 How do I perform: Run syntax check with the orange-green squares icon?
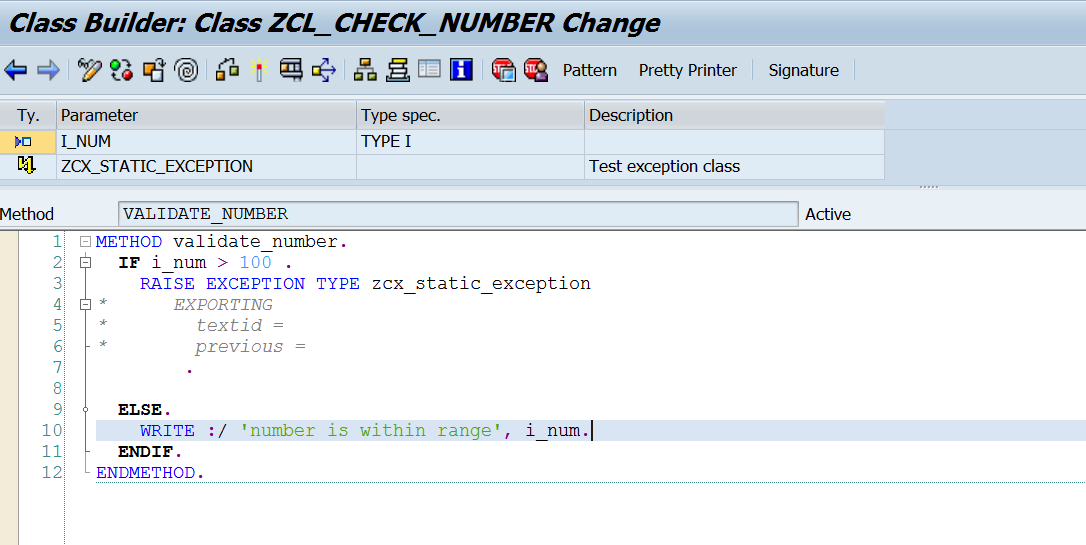click(227, 70)
